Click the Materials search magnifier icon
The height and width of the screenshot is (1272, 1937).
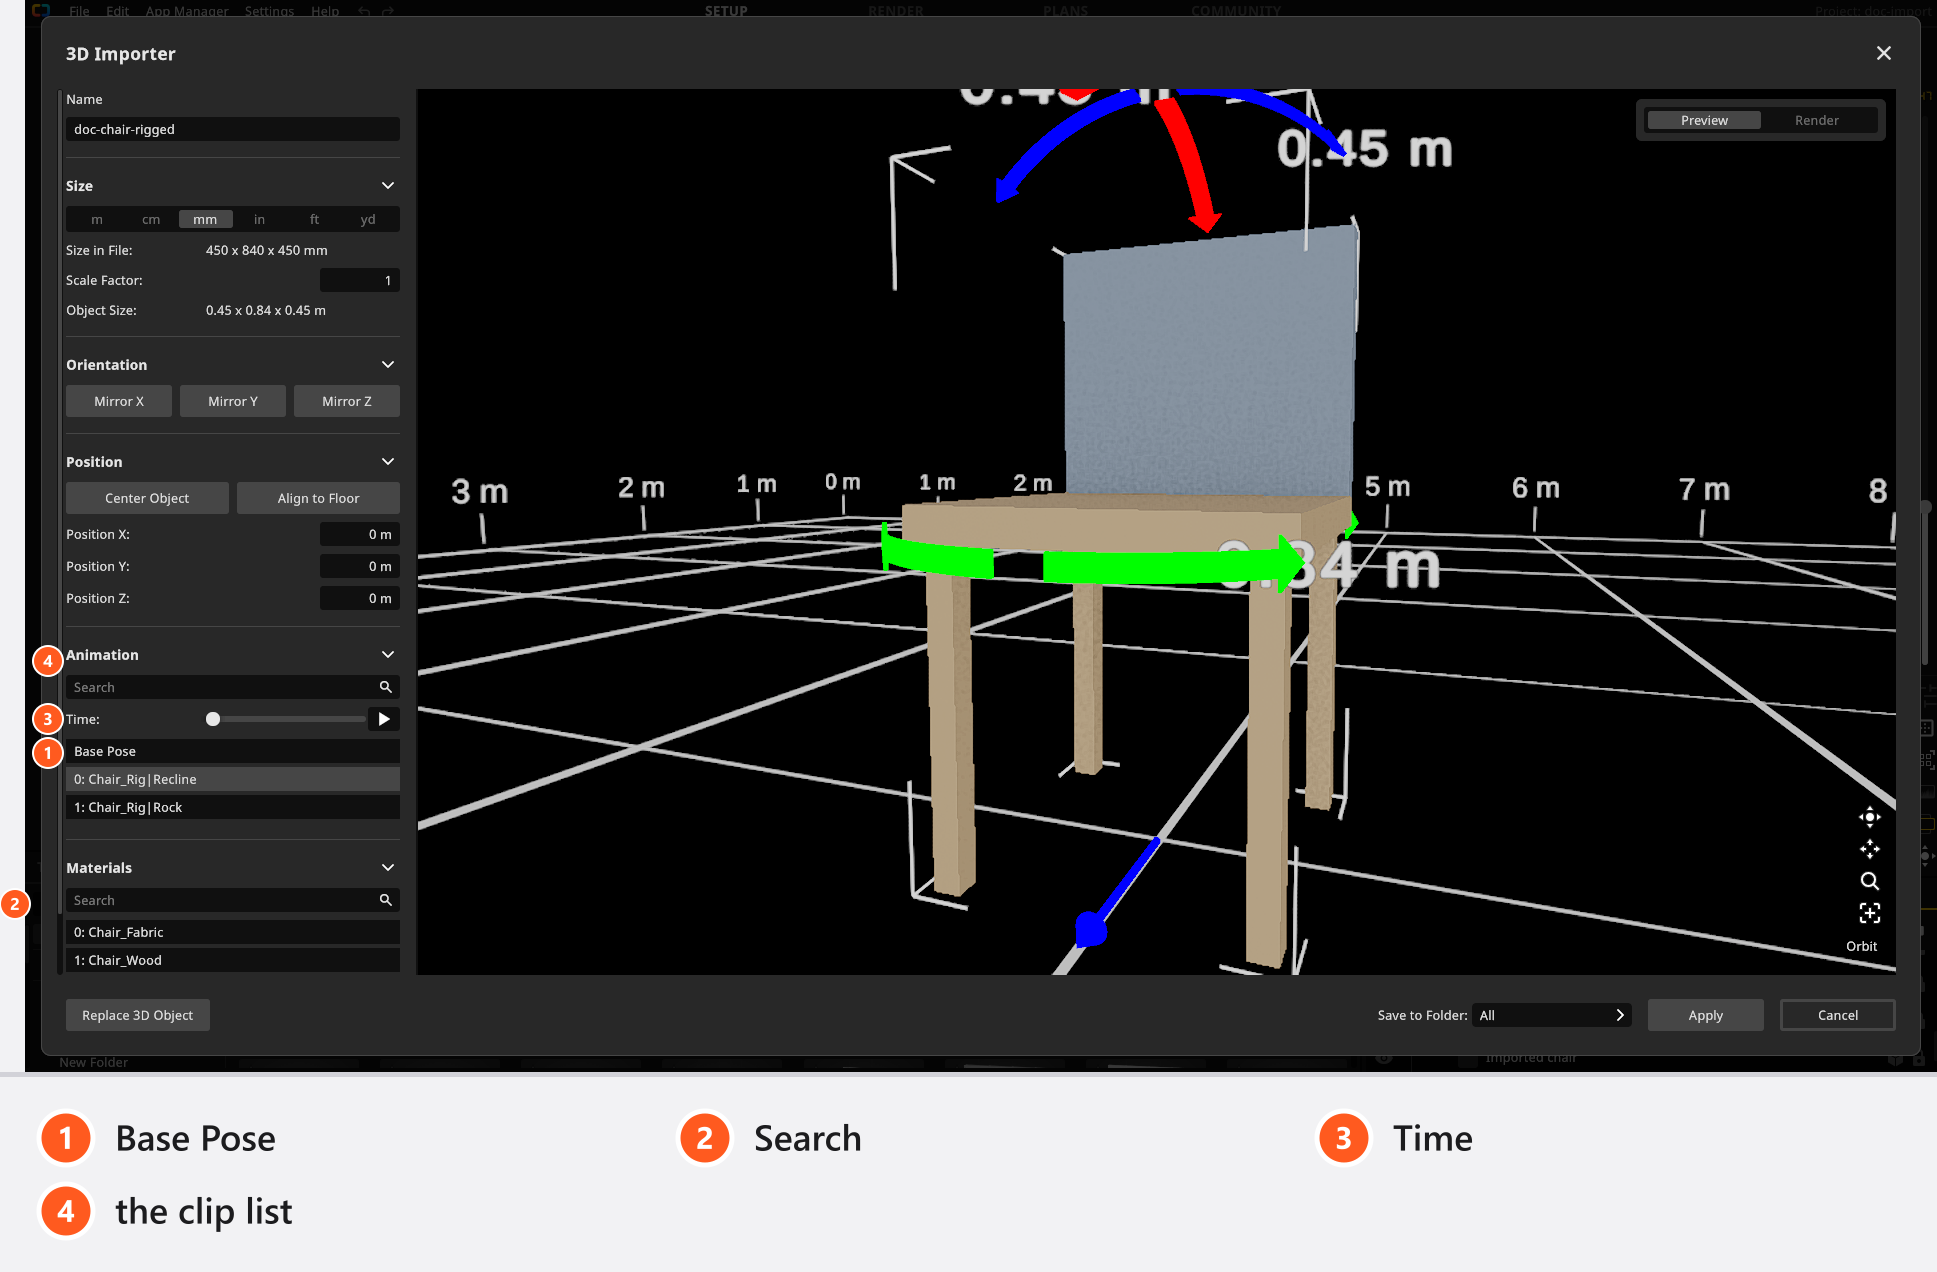click(x=385, y=900)
